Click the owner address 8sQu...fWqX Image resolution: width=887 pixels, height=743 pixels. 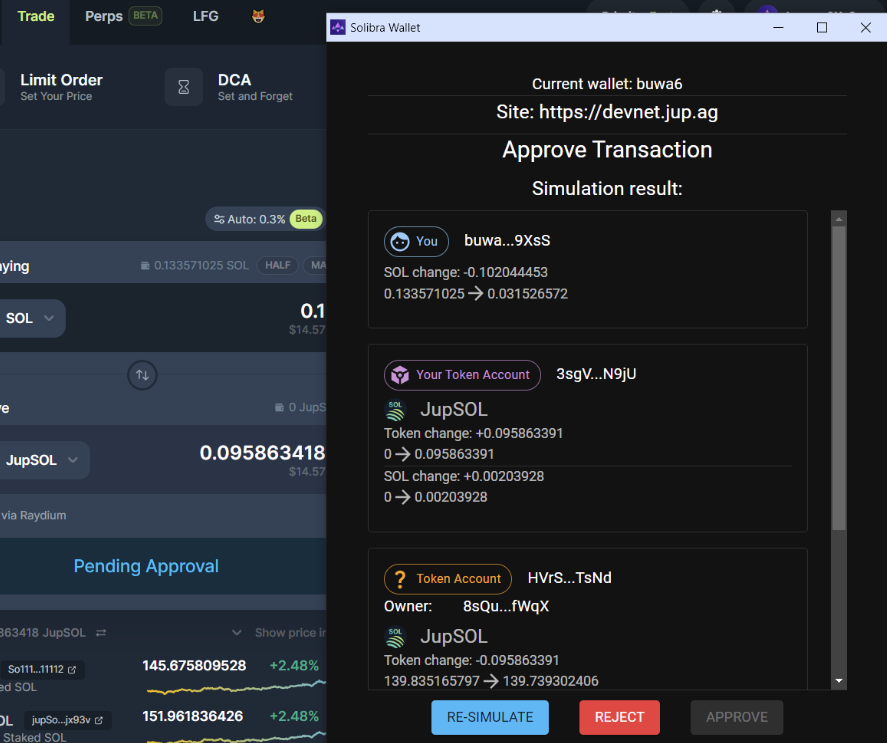tap(506, 606)
